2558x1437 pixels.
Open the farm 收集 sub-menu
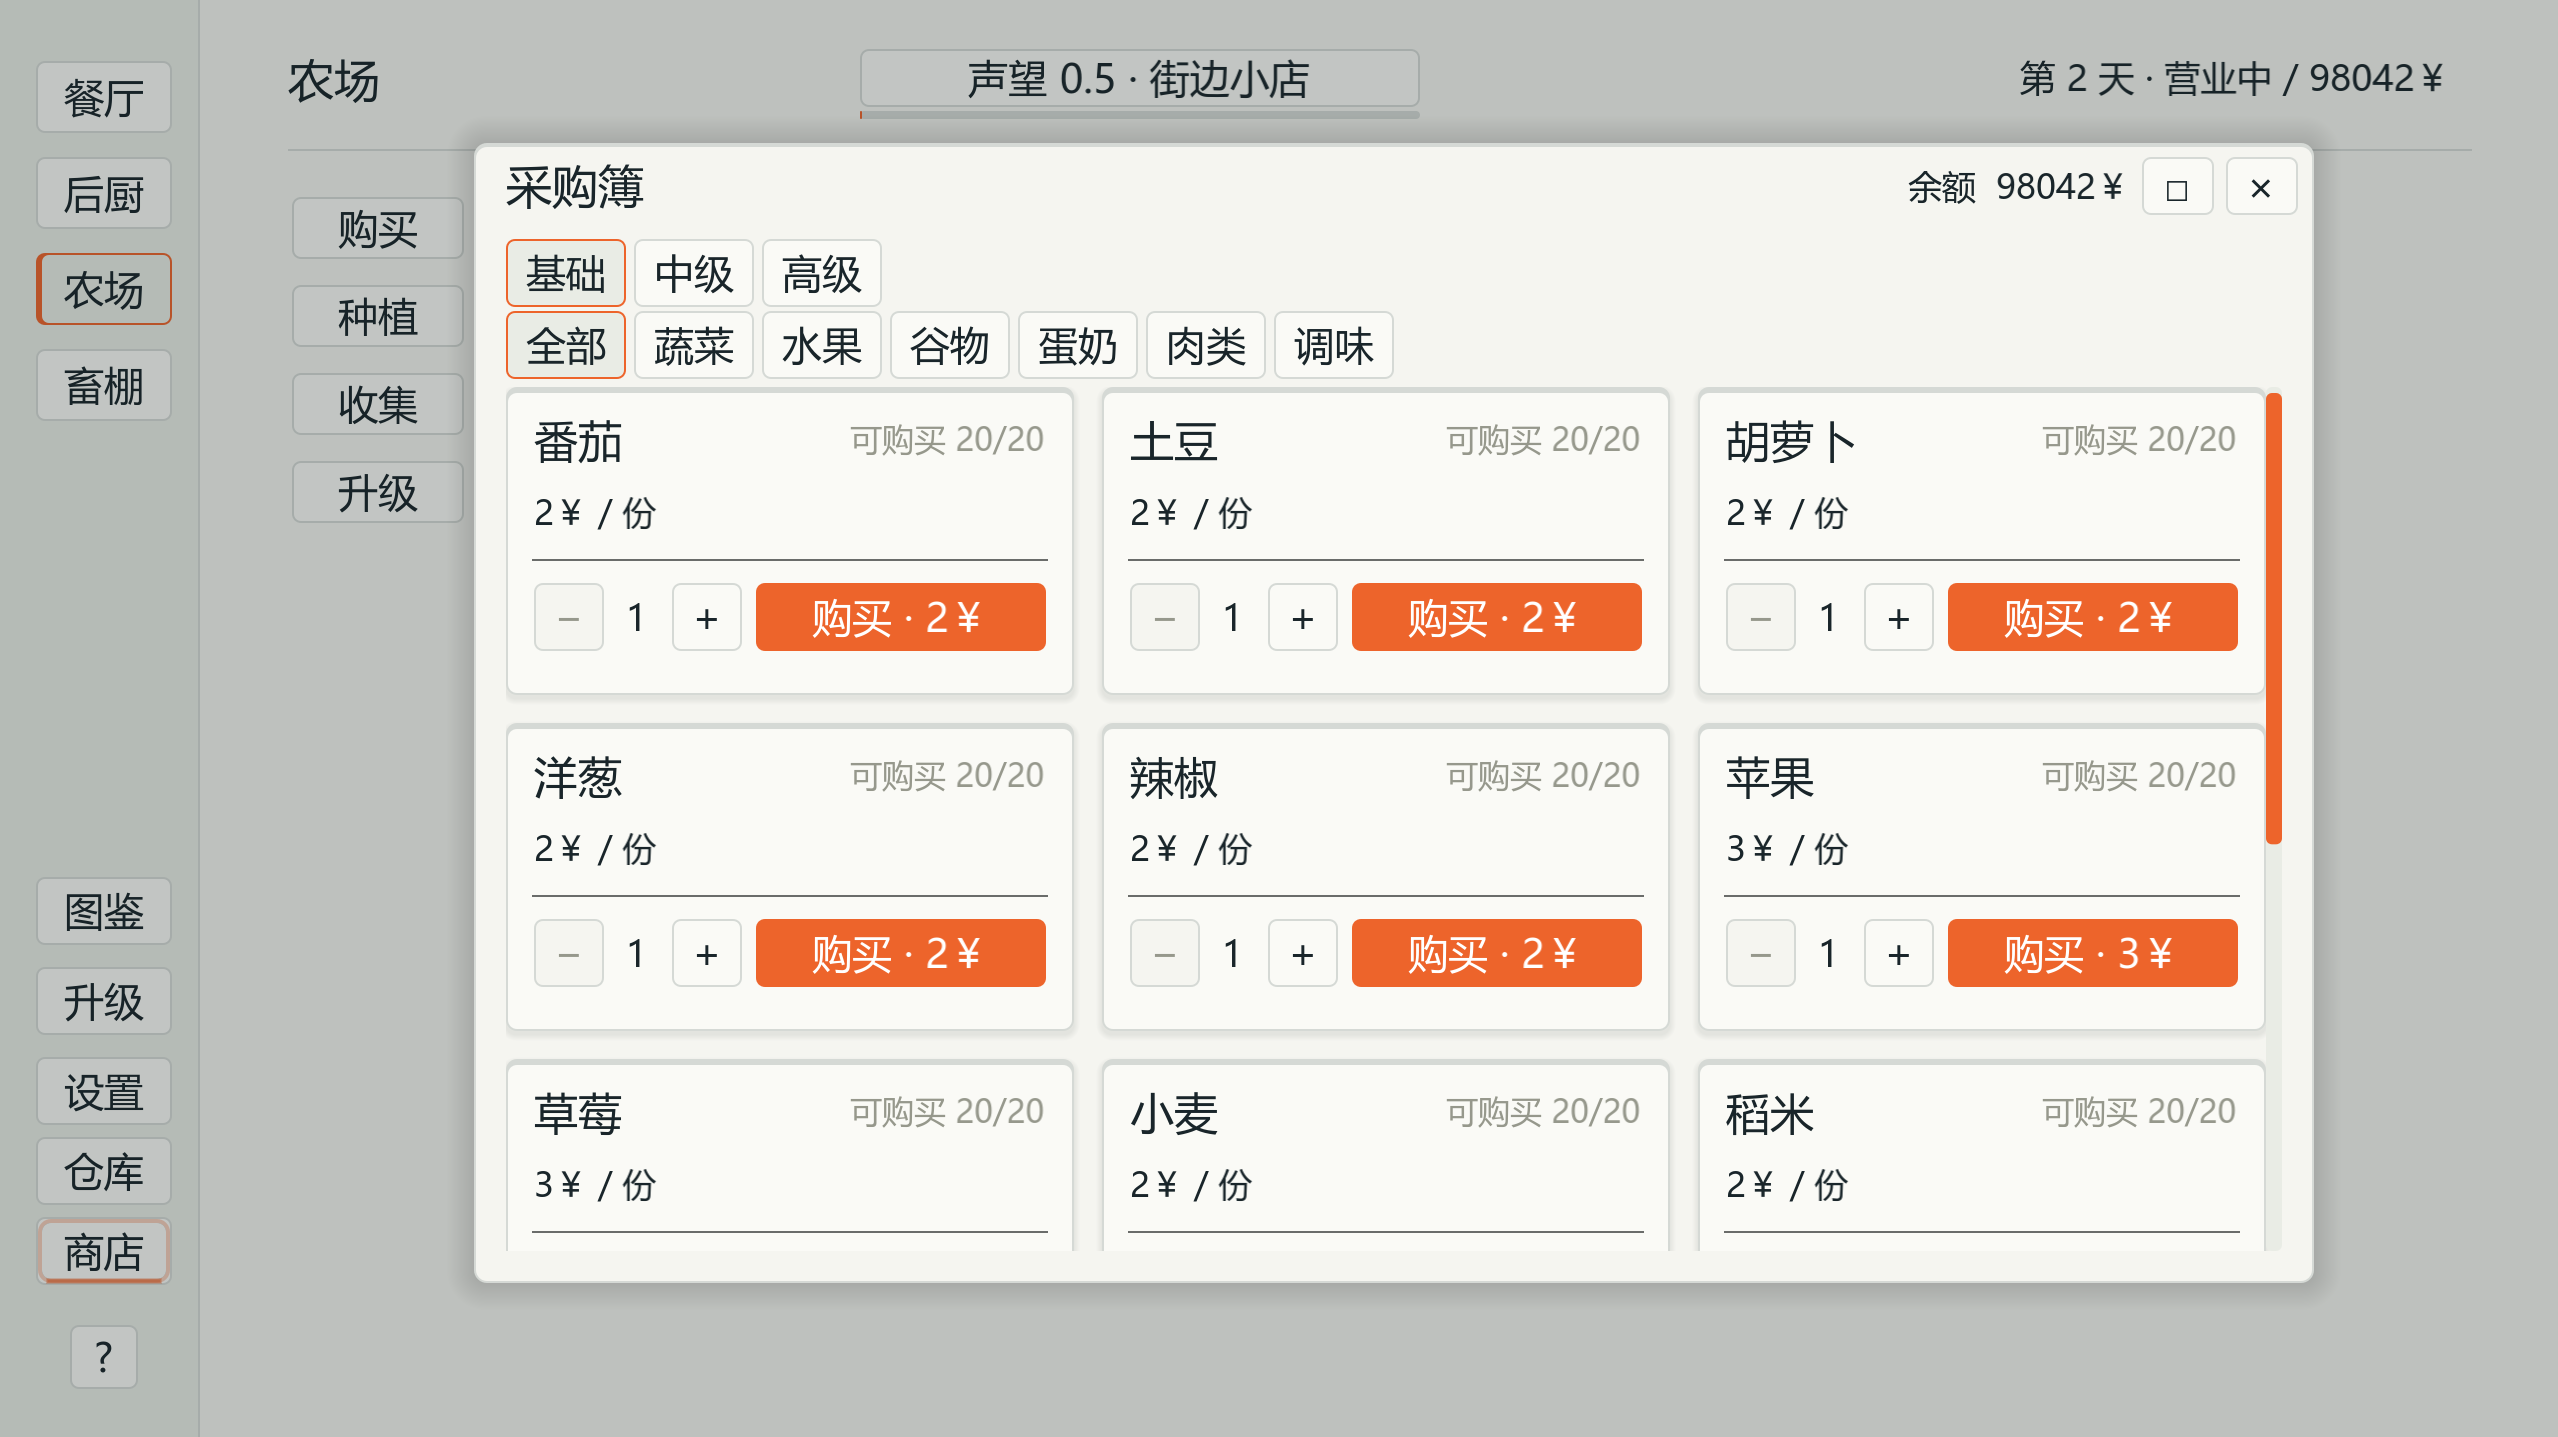pyautogui.click(x=378, y=404)
